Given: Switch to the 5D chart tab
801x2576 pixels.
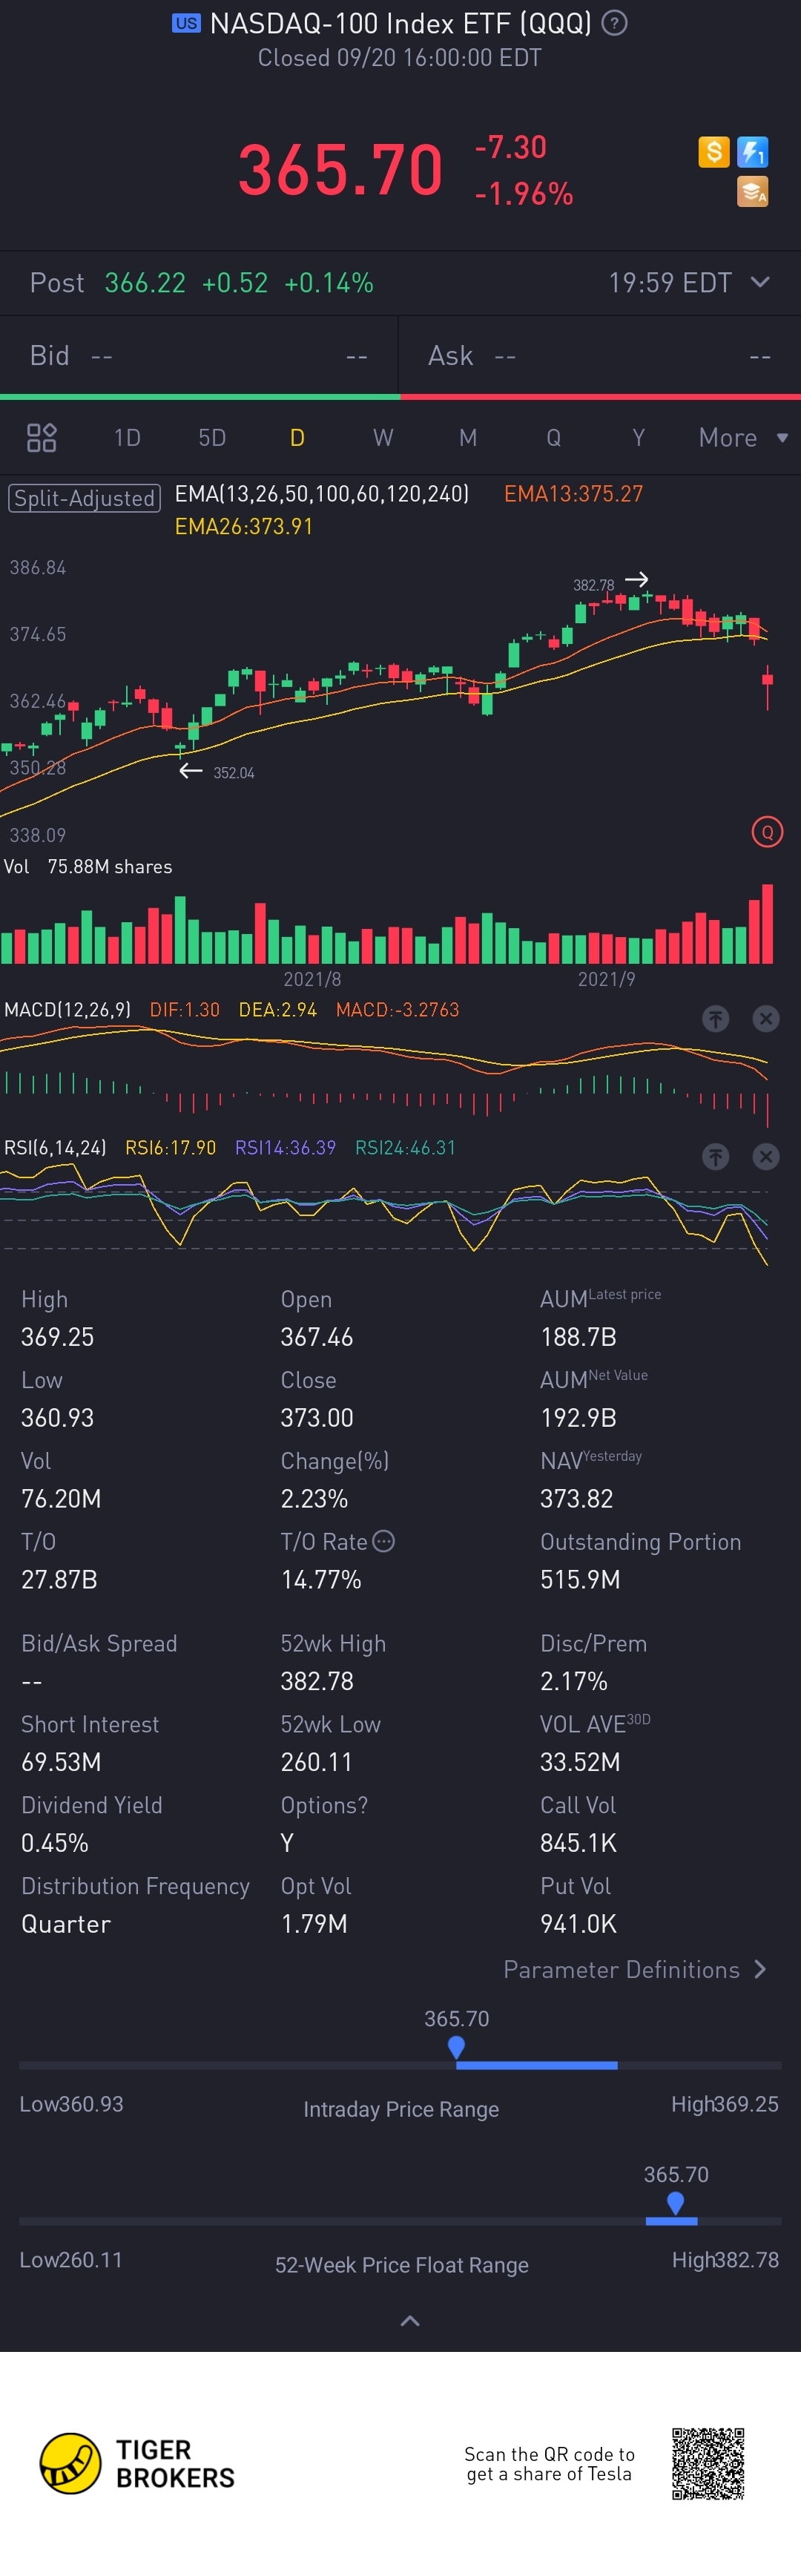Looking at the screenshot, I should (x=212, y=438).
